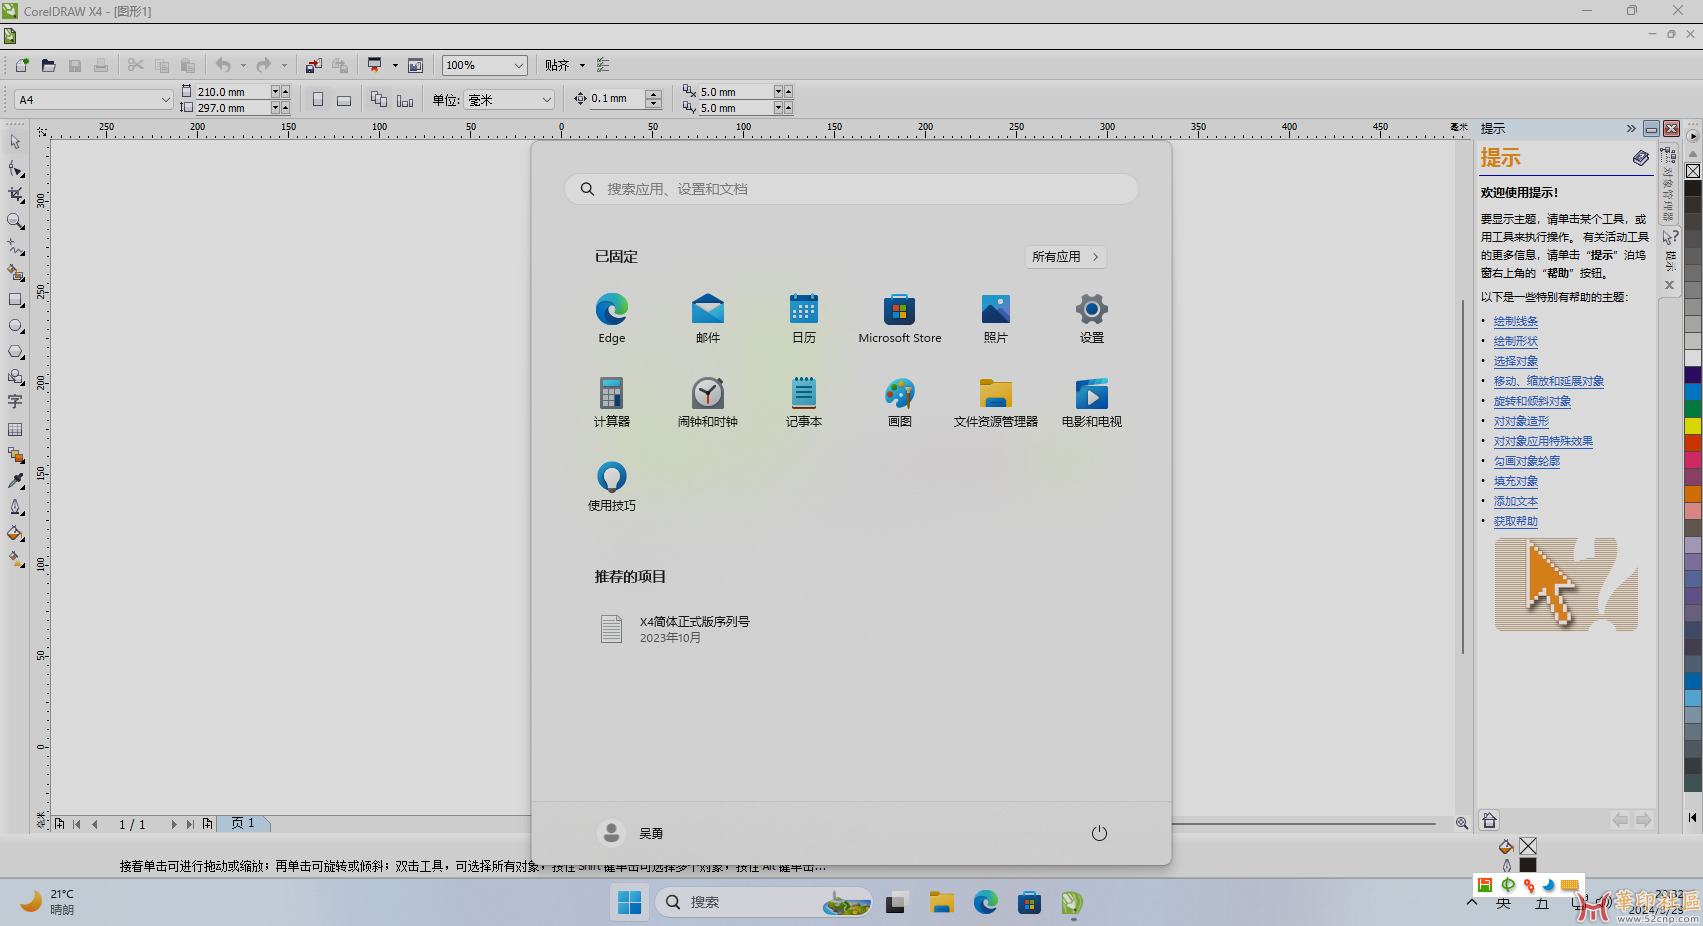Image resolution: width=1703 pixels, height=926 pixels.
Task: Expand the application launcher dropdown arrow
Action: pos(395,65)
